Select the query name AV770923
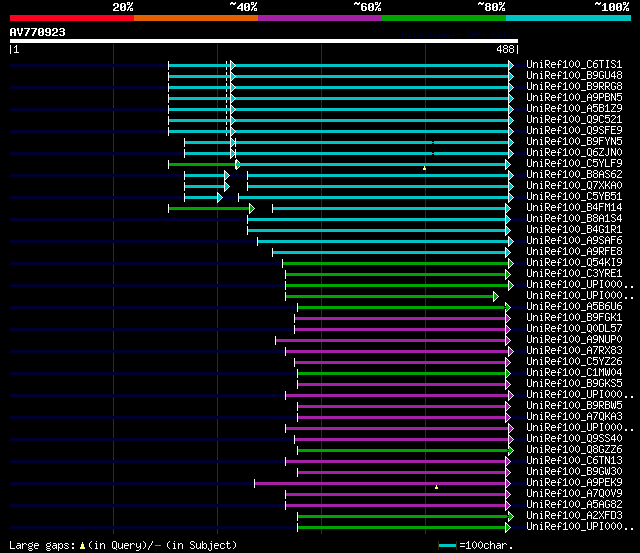This screenshot has height=553, width=640. click(x=38, y=32)
